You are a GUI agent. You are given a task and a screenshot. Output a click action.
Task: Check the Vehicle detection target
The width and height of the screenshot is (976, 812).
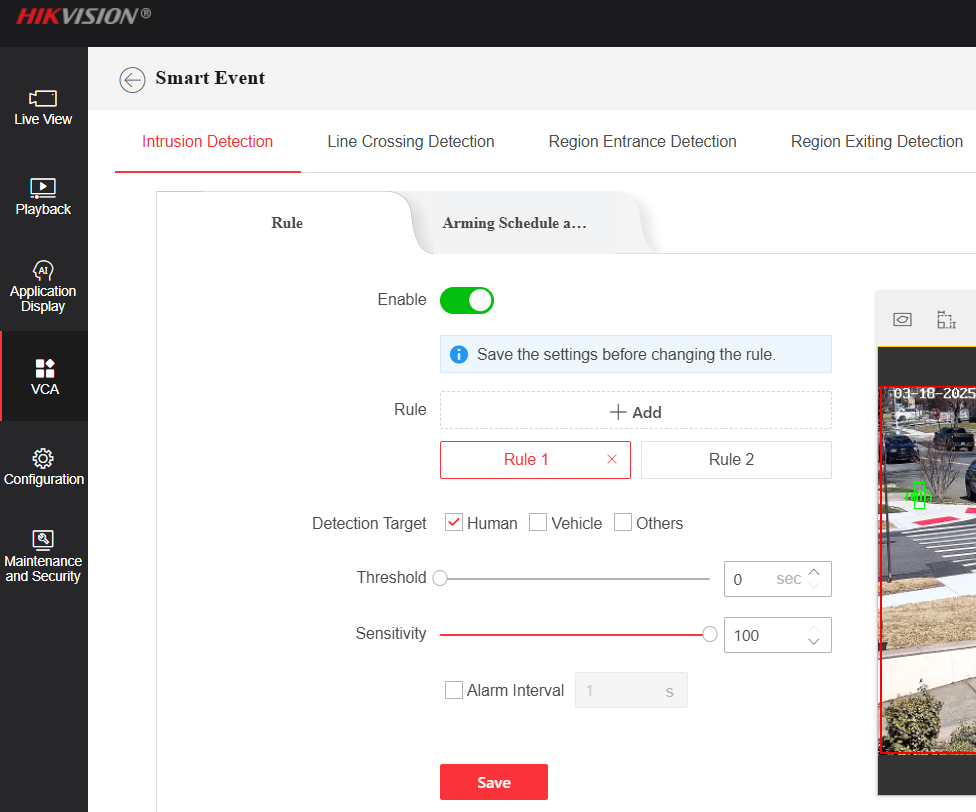coord(538,523)
